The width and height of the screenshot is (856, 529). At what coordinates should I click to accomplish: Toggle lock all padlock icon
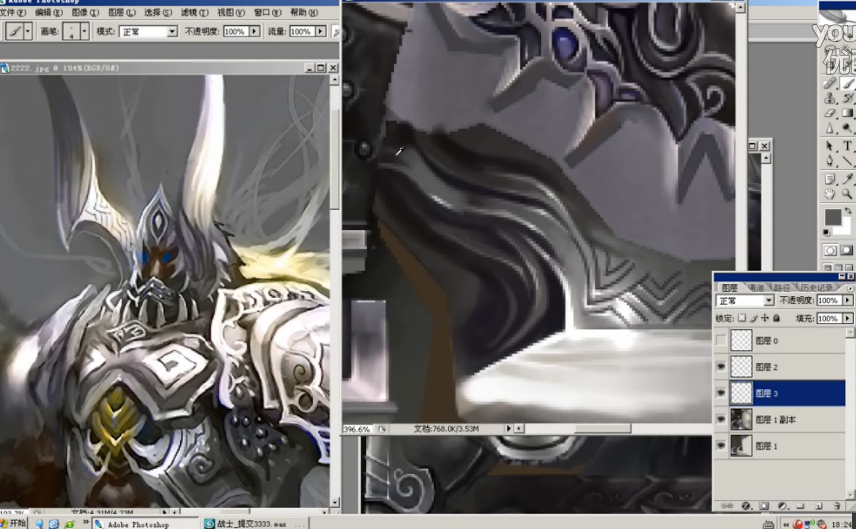pyautogui.click(x=776, y=318)
